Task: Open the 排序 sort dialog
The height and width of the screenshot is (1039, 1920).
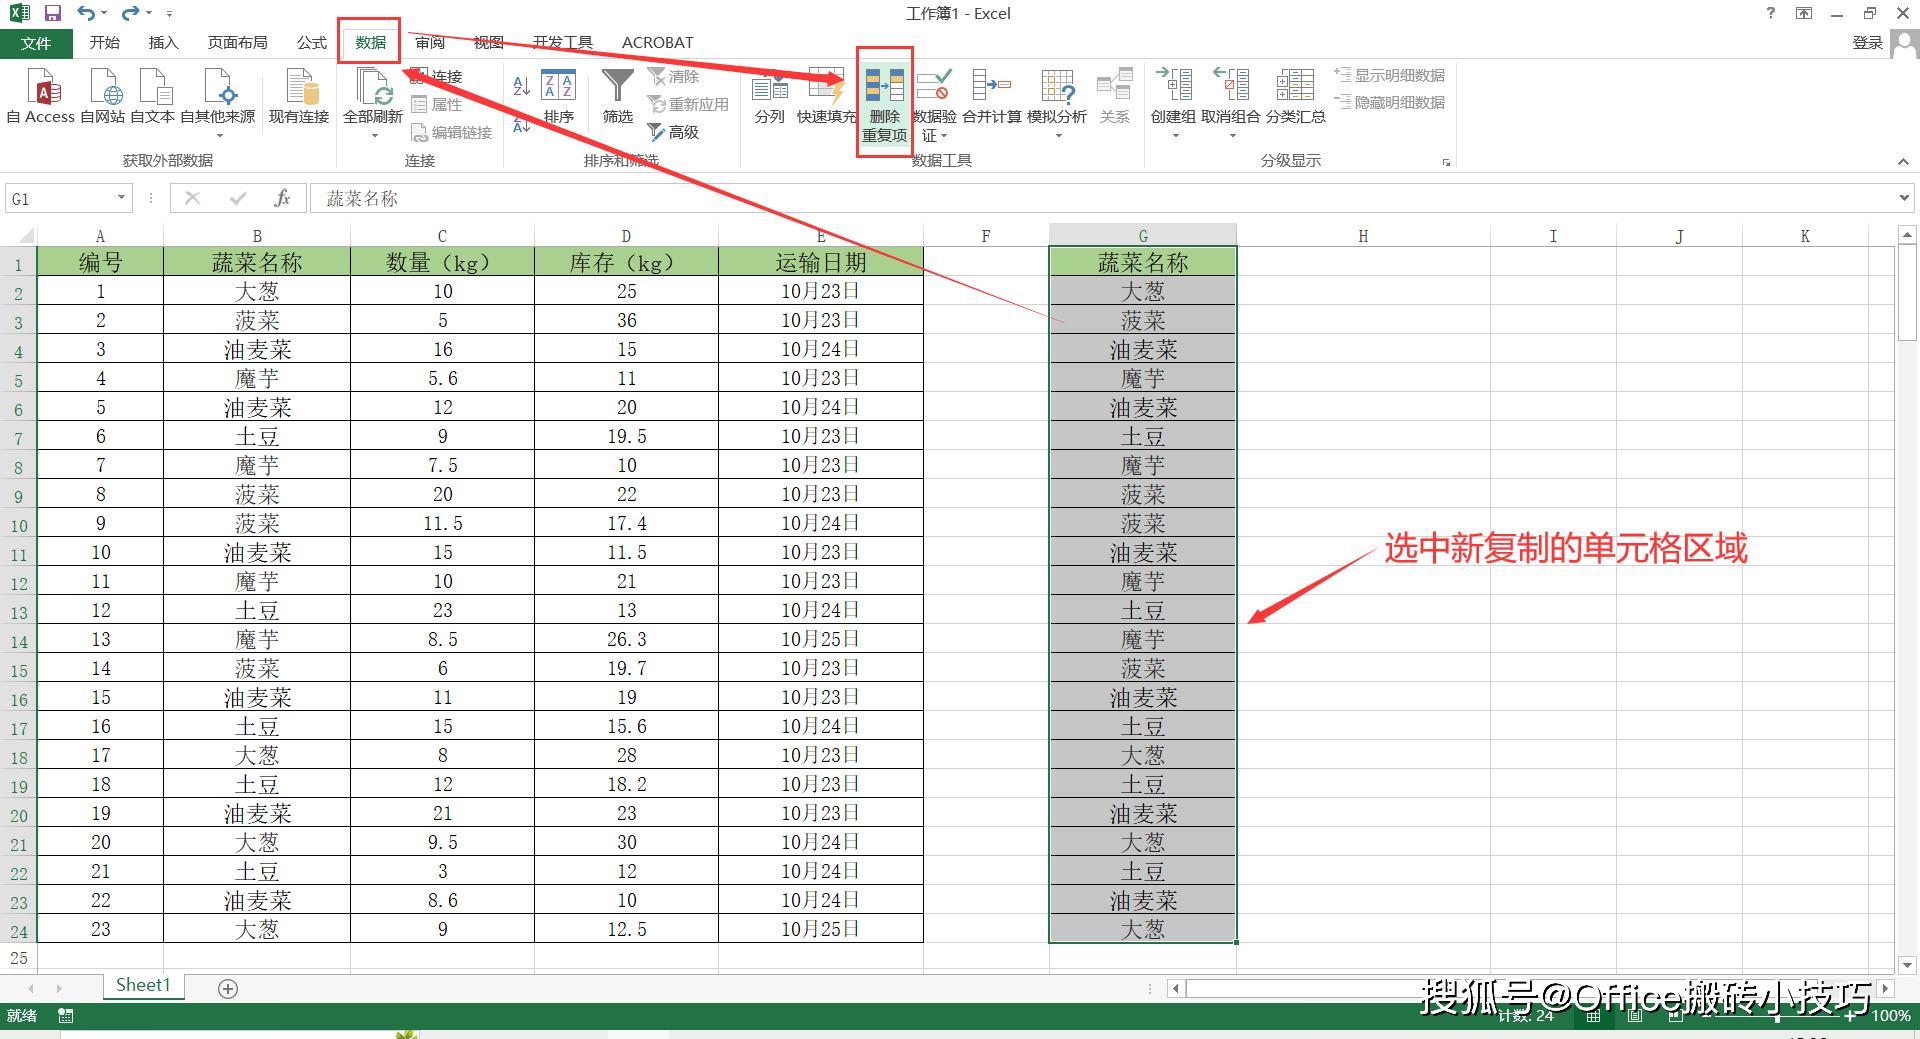Action: click(x=558, y=96)
